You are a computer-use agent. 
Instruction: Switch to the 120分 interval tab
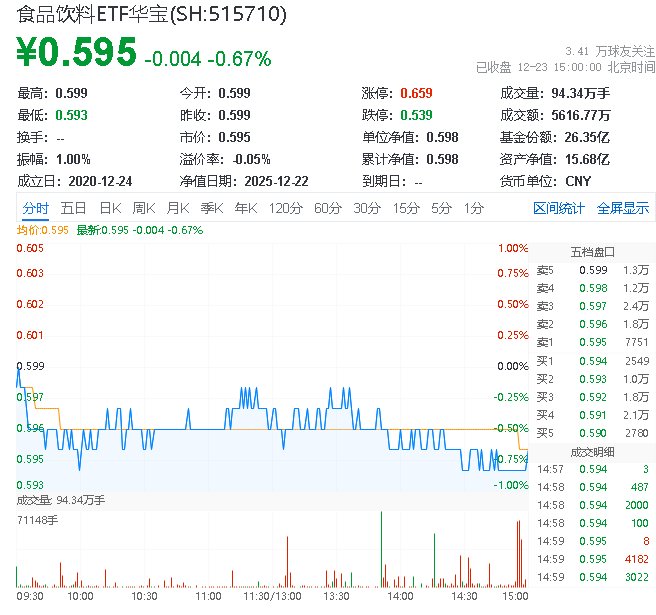[286, 208]
